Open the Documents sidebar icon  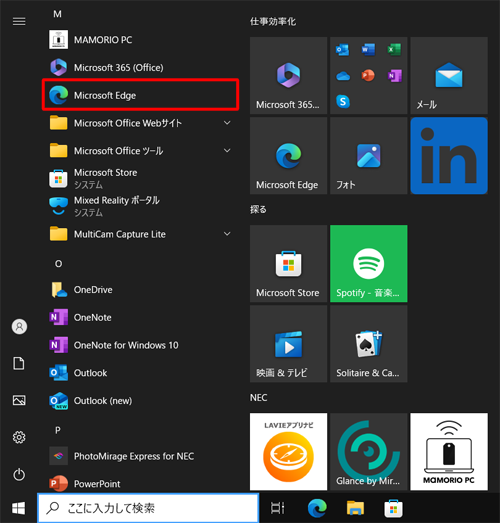coord(19,363)
